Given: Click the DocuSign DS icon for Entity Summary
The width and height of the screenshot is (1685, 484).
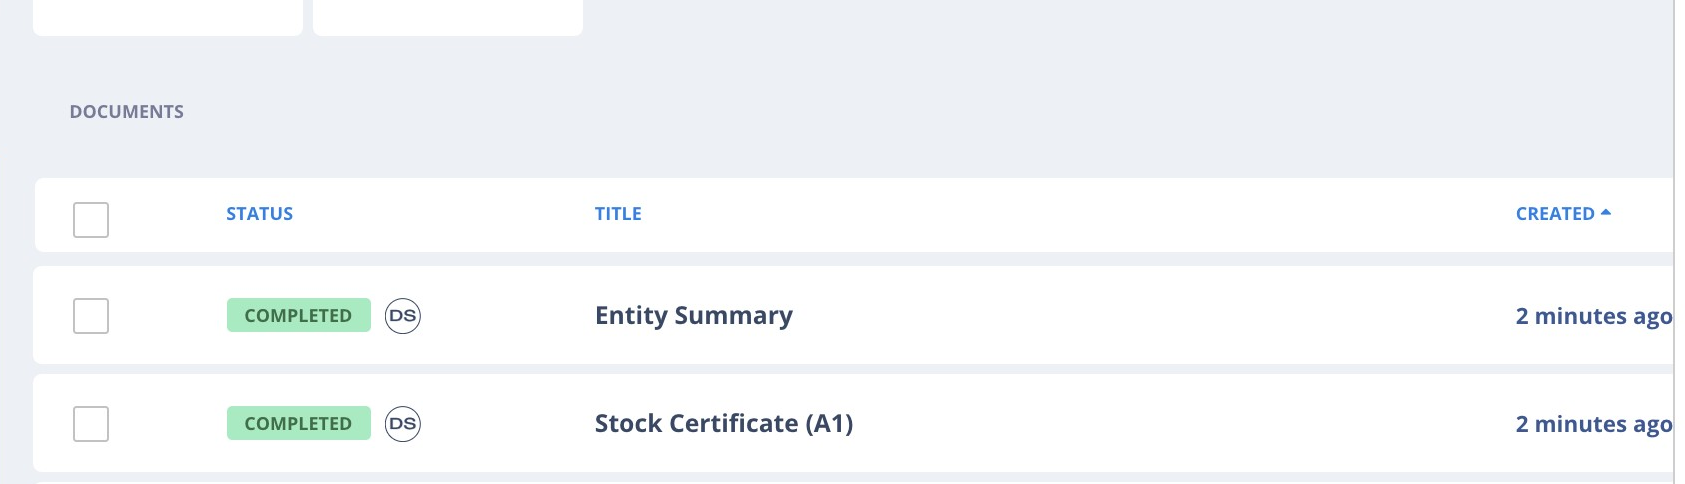Looking at the screenshot, I should click(x=403, y=316).
